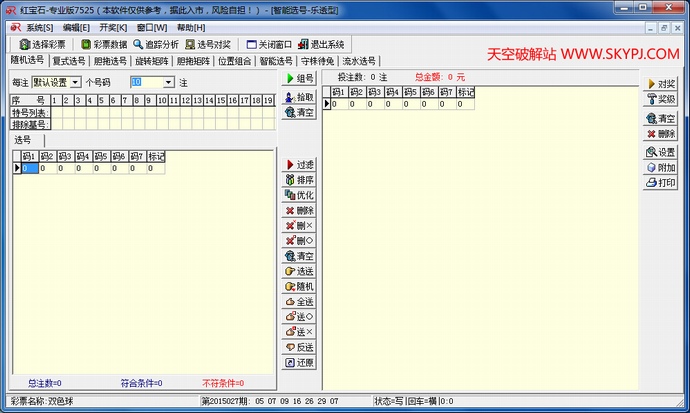
Task: Launch 追踪分析 magnifier tool
Action: coord(155,45)
